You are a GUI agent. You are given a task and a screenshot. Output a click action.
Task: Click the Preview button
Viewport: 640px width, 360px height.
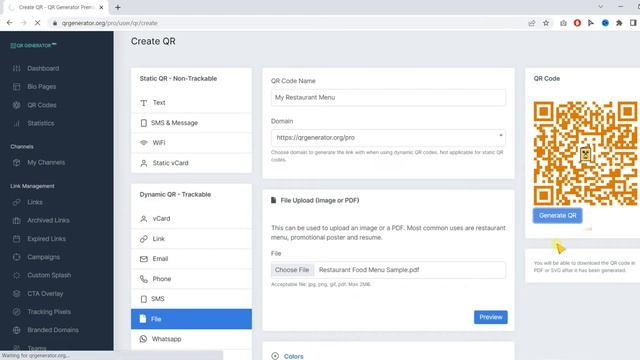pyautogui.click(x=491, y=317)
